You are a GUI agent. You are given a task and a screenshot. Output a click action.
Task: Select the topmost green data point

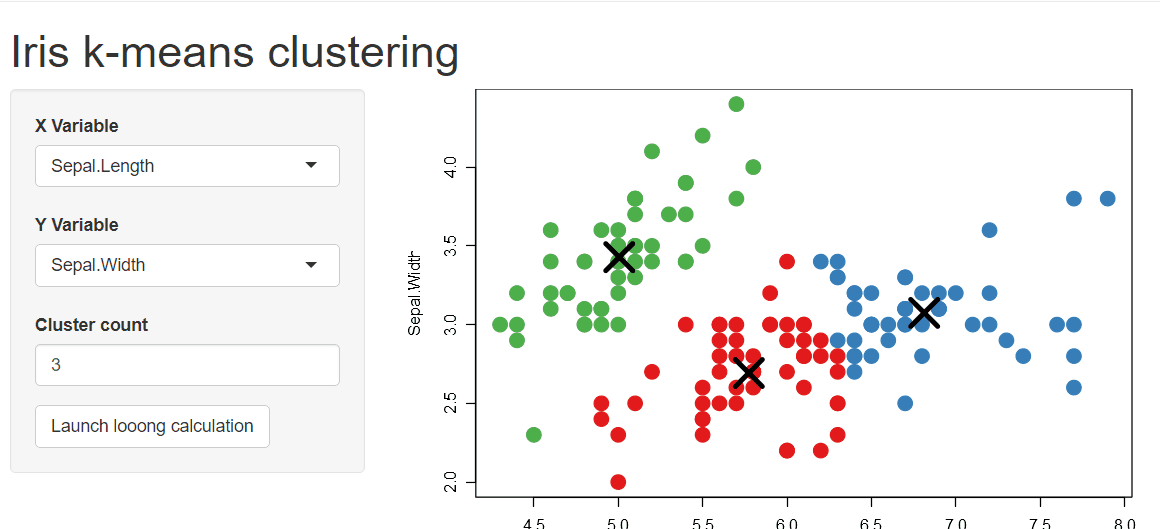pos(737,104)
